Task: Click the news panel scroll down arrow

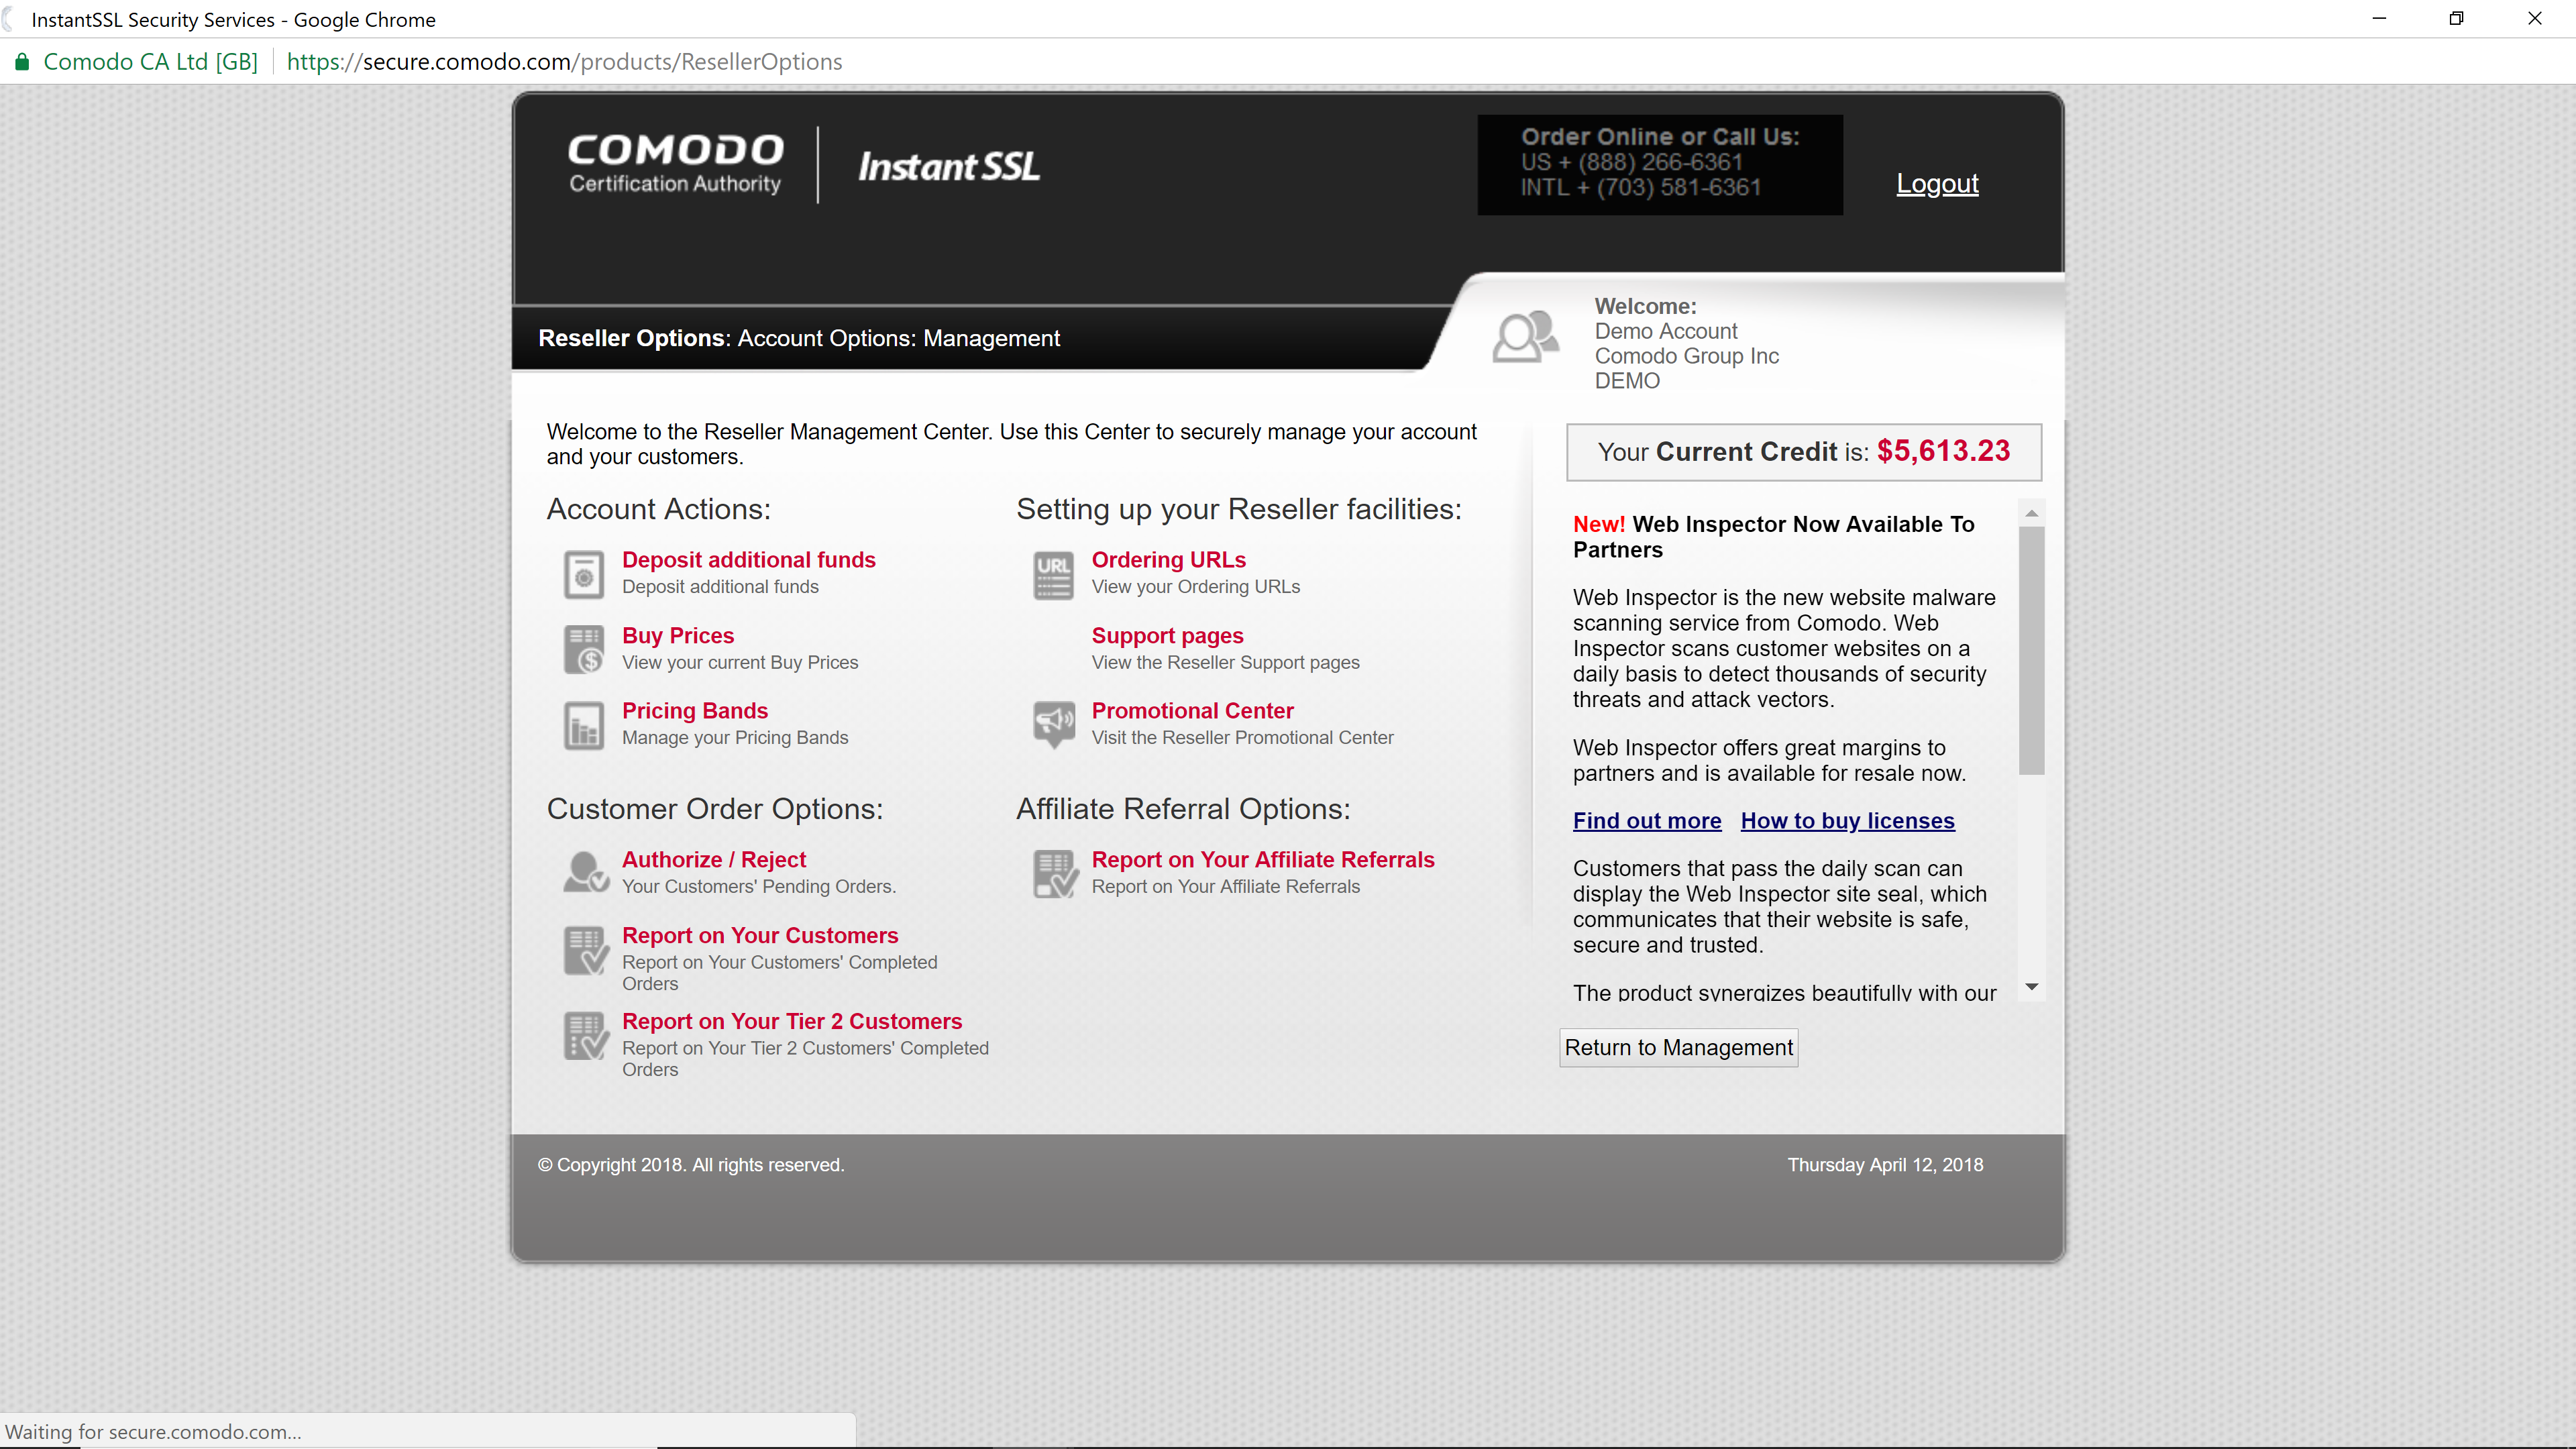Action: tap(2031, 987)
